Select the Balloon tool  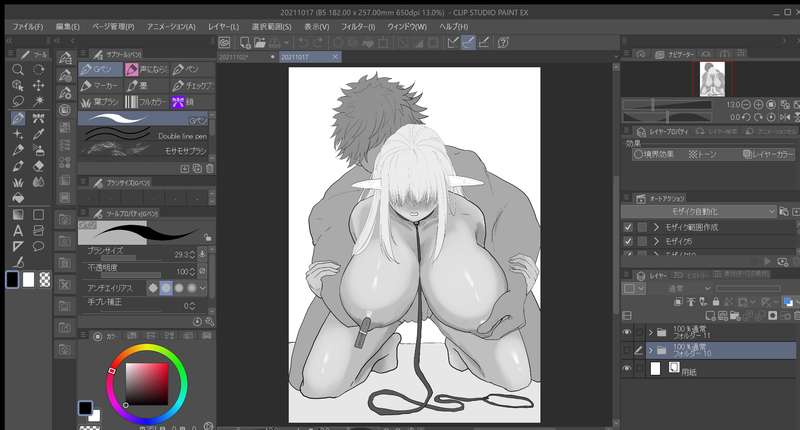point(38,247)
